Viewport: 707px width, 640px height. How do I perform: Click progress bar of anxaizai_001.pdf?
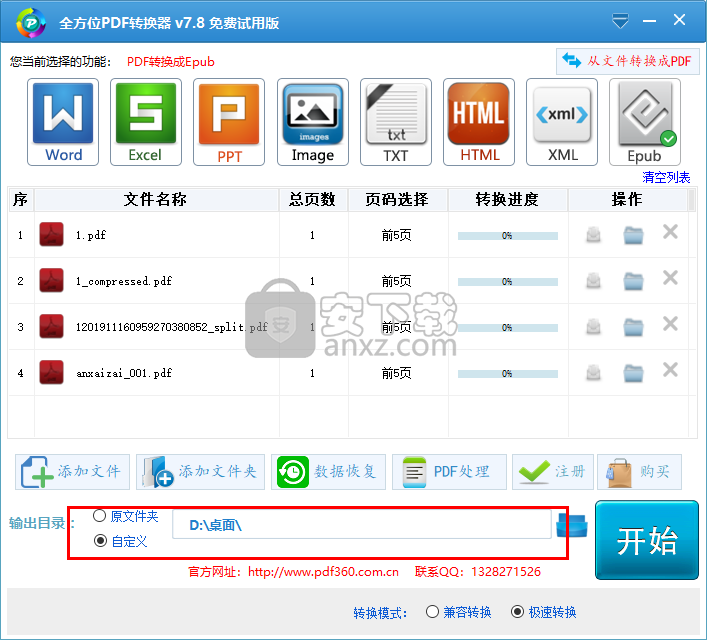508,373
